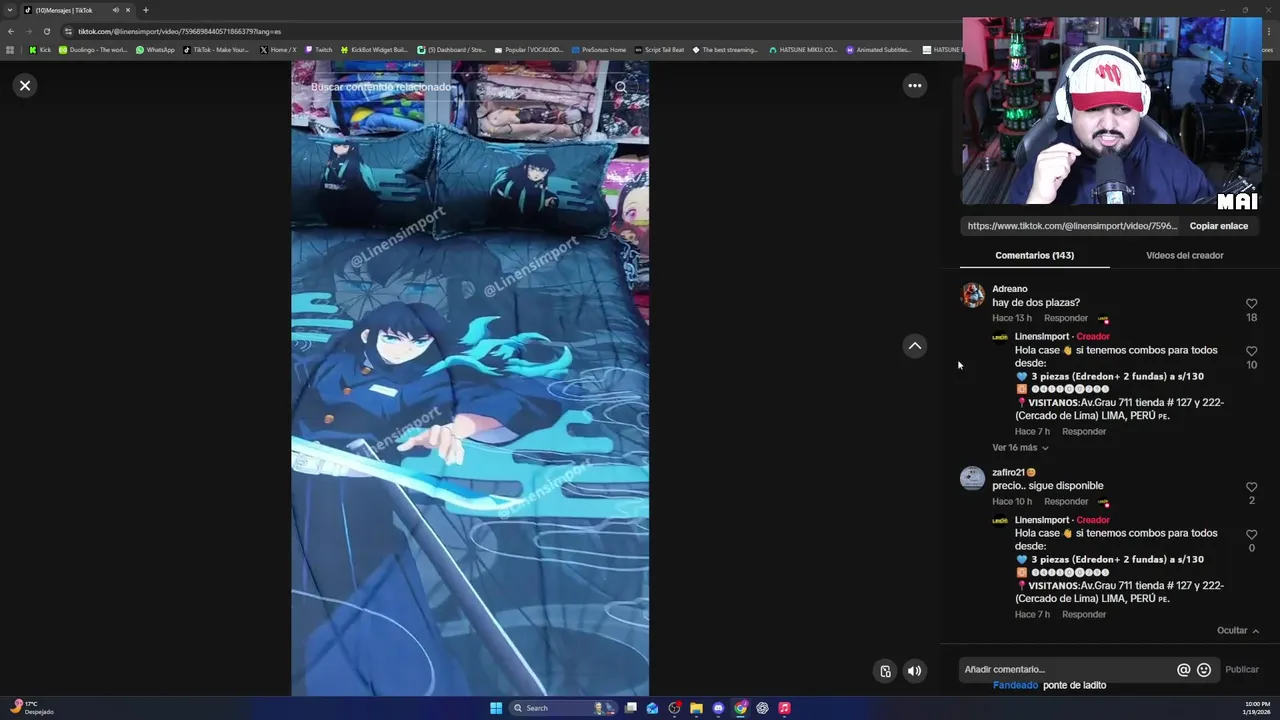Click the Publicar button

coord(1242,669)
